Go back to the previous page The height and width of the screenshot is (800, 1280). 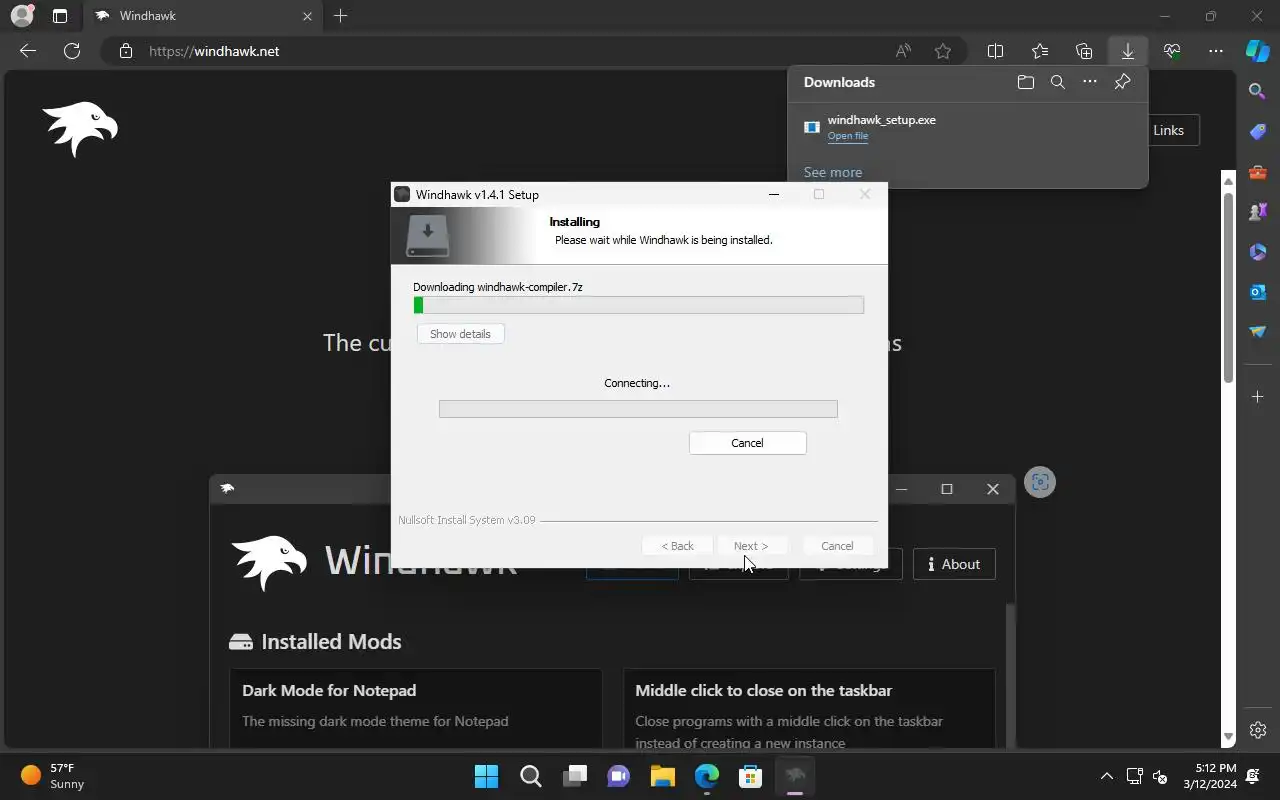tap(28, 51)
